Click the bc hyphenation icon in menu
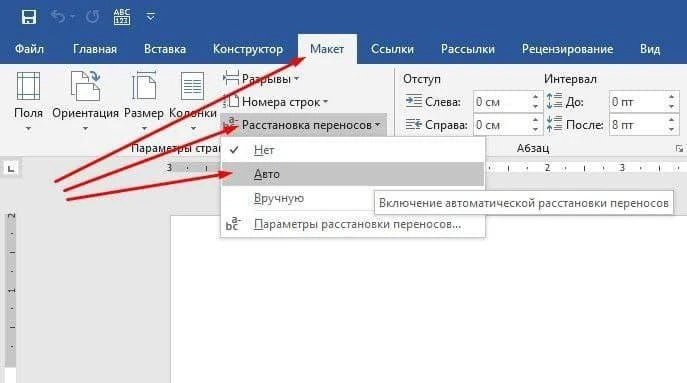687x383 pixels. point(233,224)
